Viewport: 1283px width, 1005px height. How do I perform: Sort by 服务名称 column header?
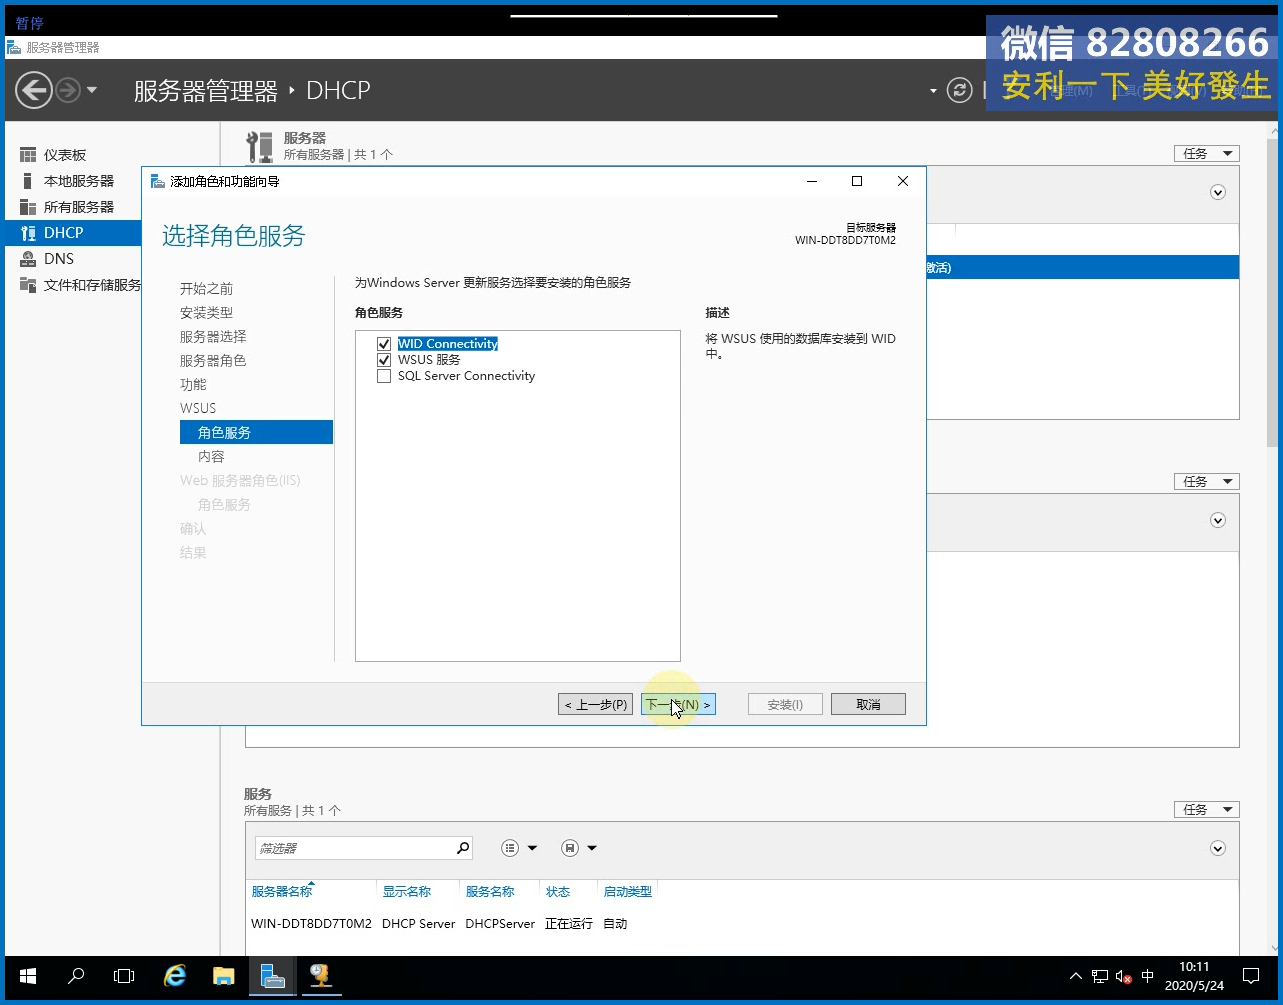pos(490,891)
